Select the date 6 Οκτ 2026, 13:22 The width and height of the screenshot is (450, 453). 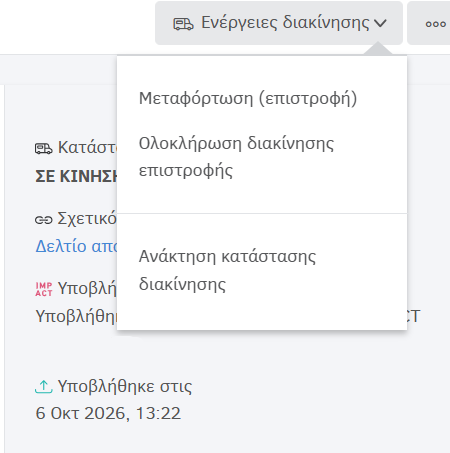click(x=108, y=413)
